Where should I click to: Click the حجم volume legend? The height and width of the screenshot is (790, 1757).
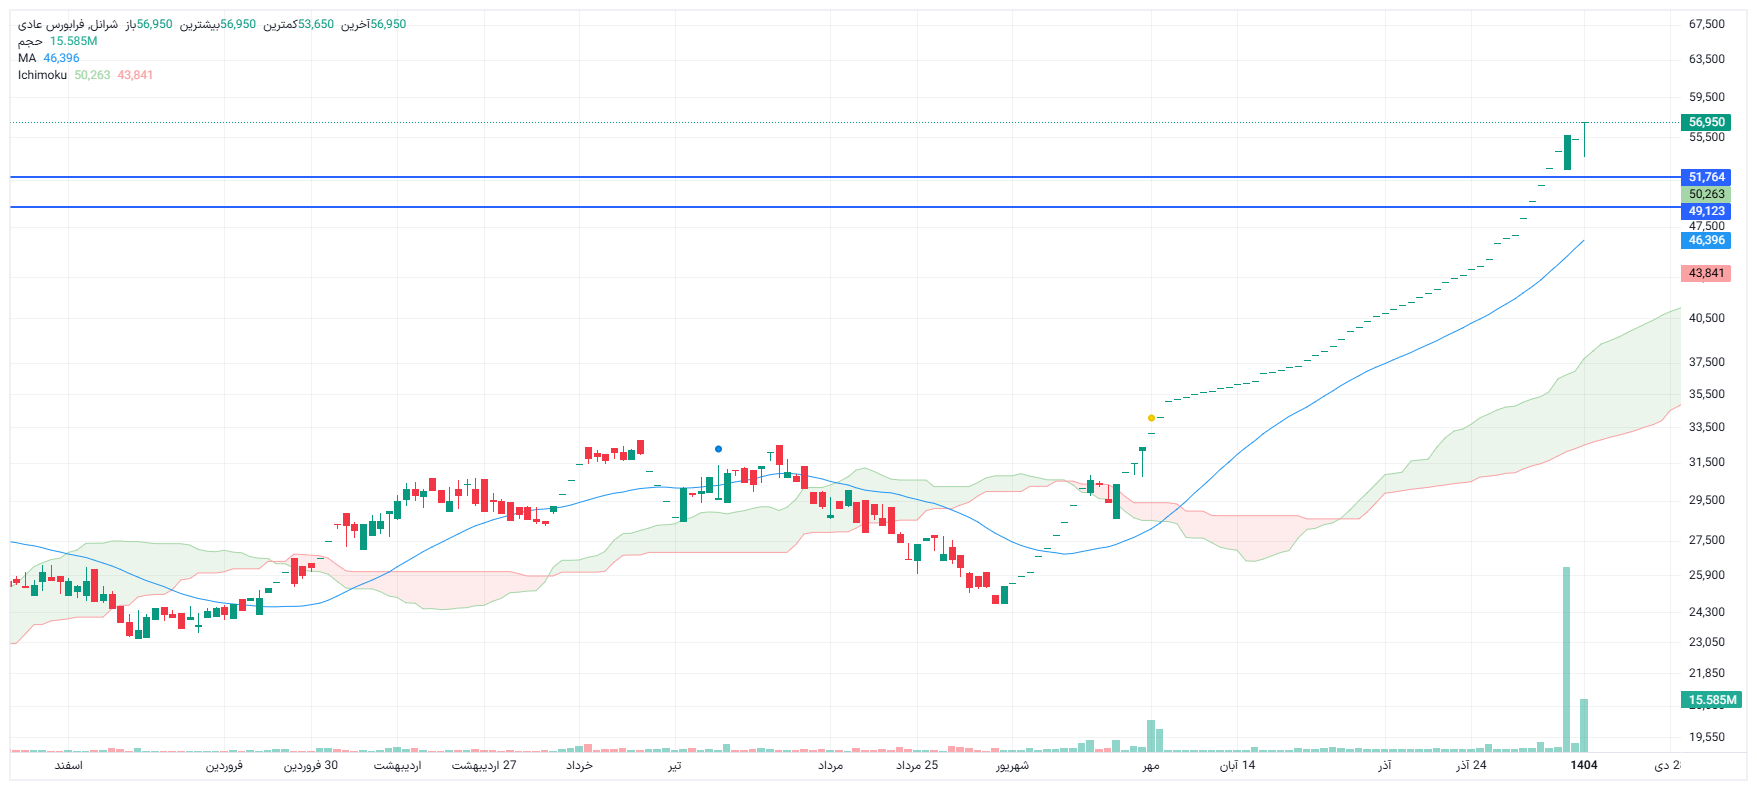click(x=30, y=41)
